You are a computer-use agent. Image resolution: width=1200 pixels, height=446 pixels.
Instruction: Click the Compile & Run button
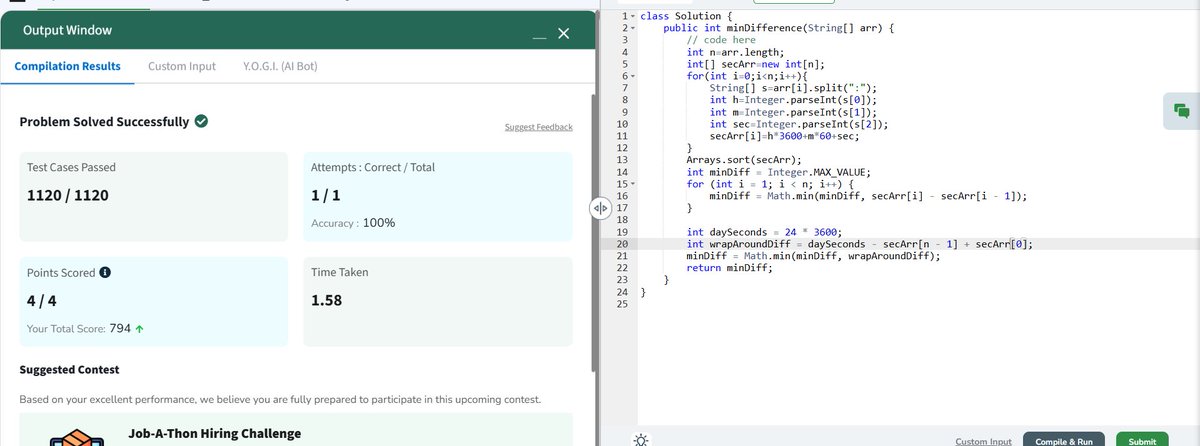[x=1064, y=440]
